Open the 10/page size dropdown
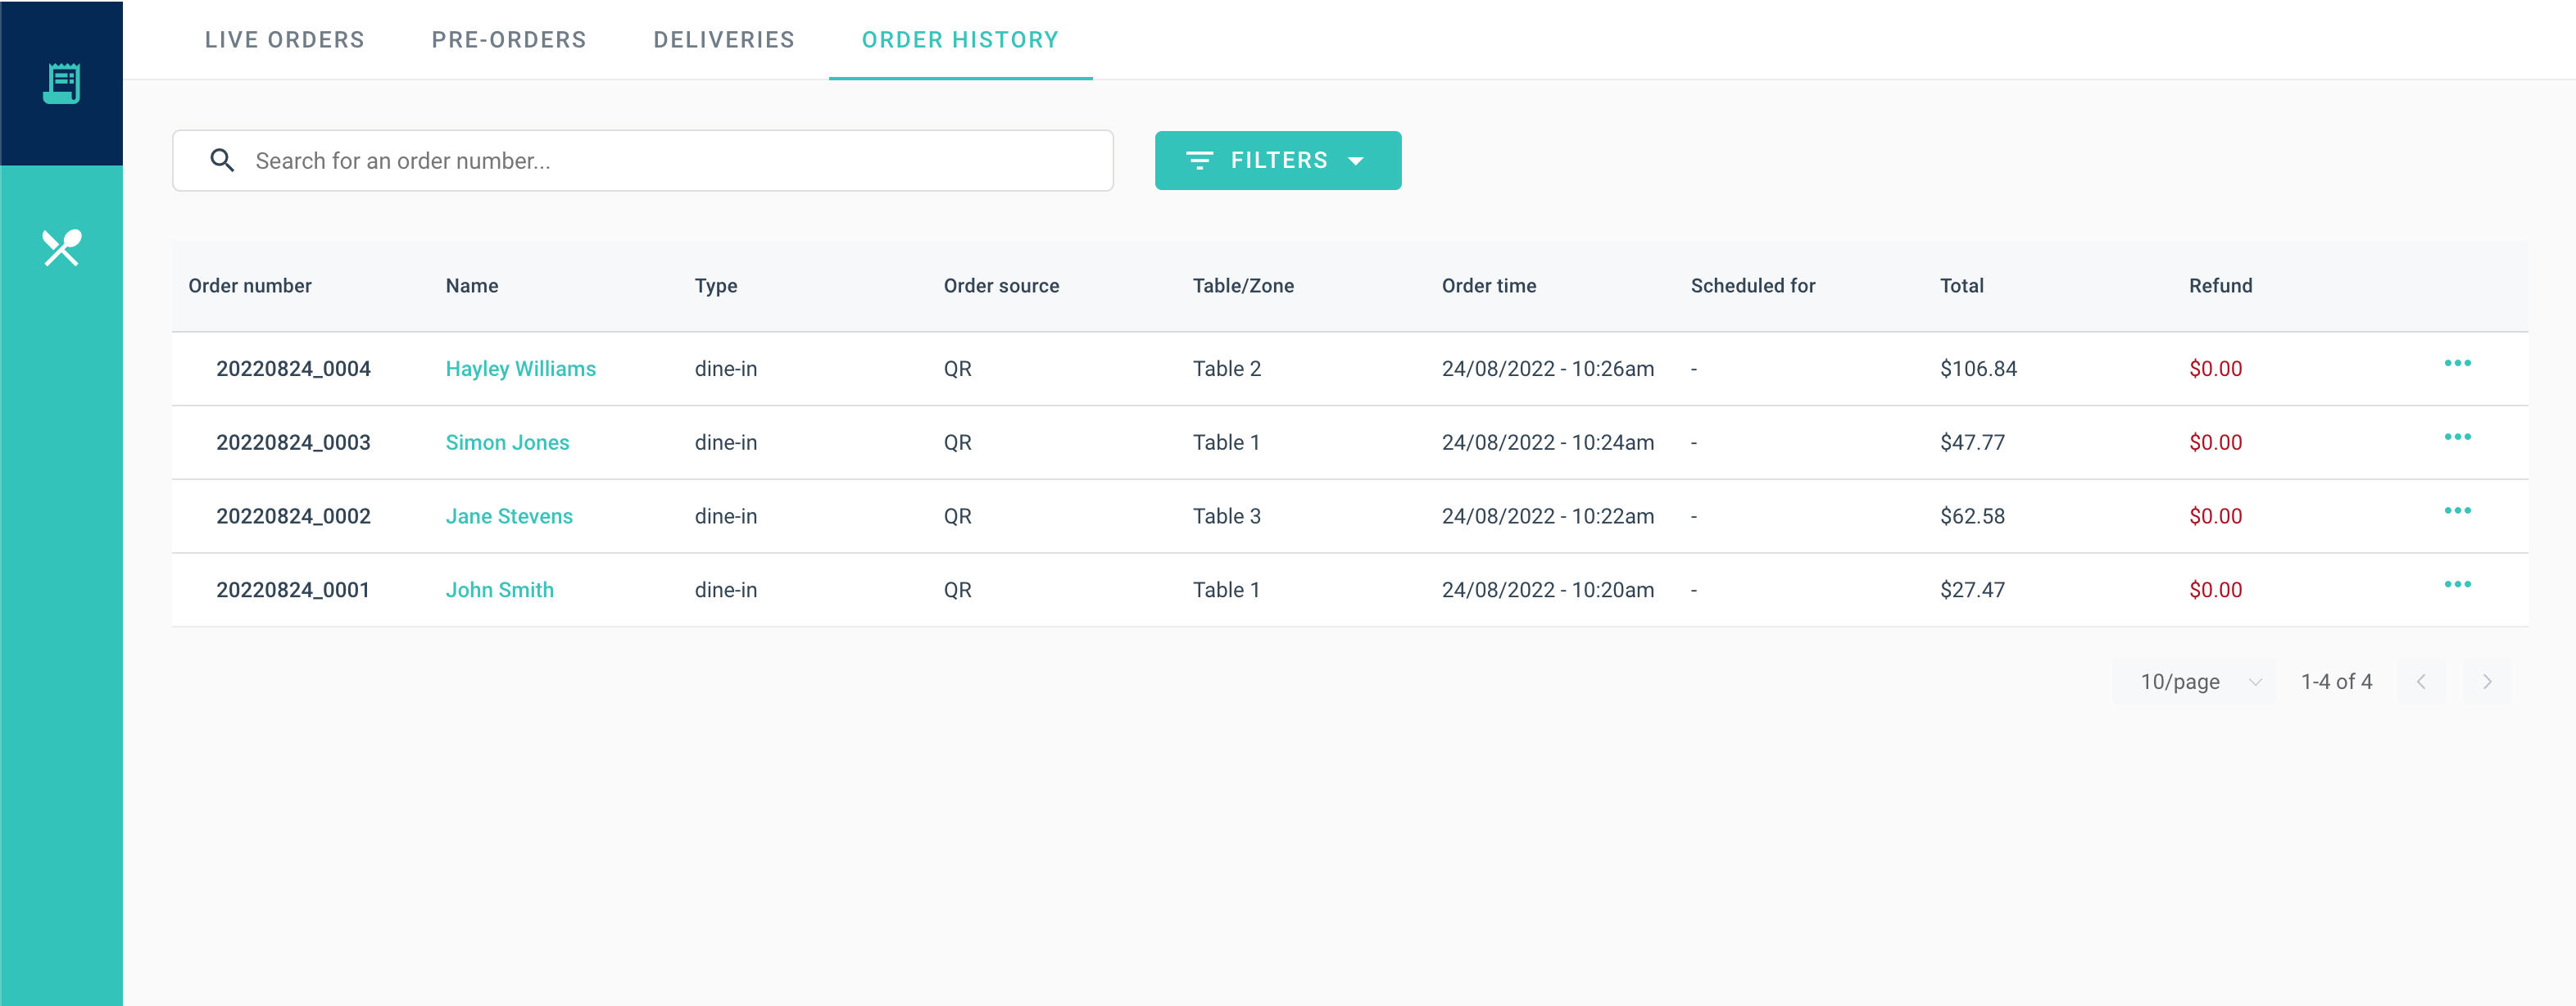This screenshot has width=2576, height=1006. [2196, 682]
